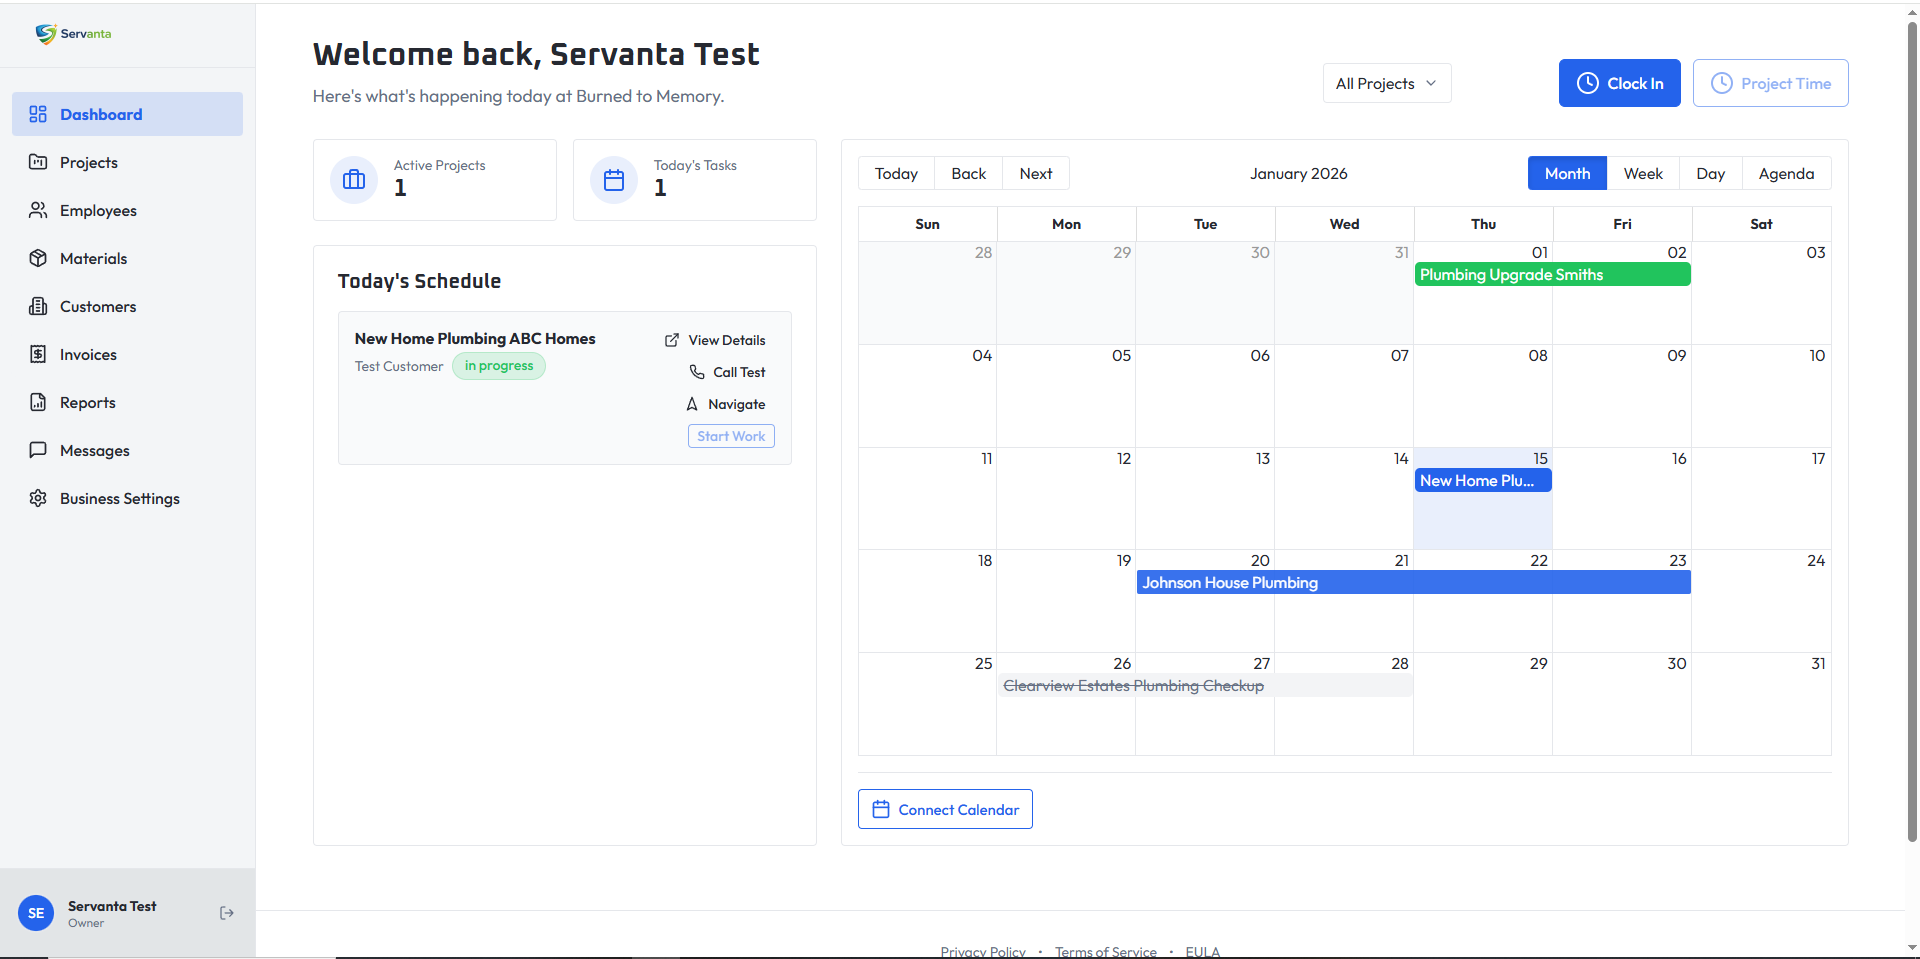Open Messages from the sidebar chat icon

point(38,450)
